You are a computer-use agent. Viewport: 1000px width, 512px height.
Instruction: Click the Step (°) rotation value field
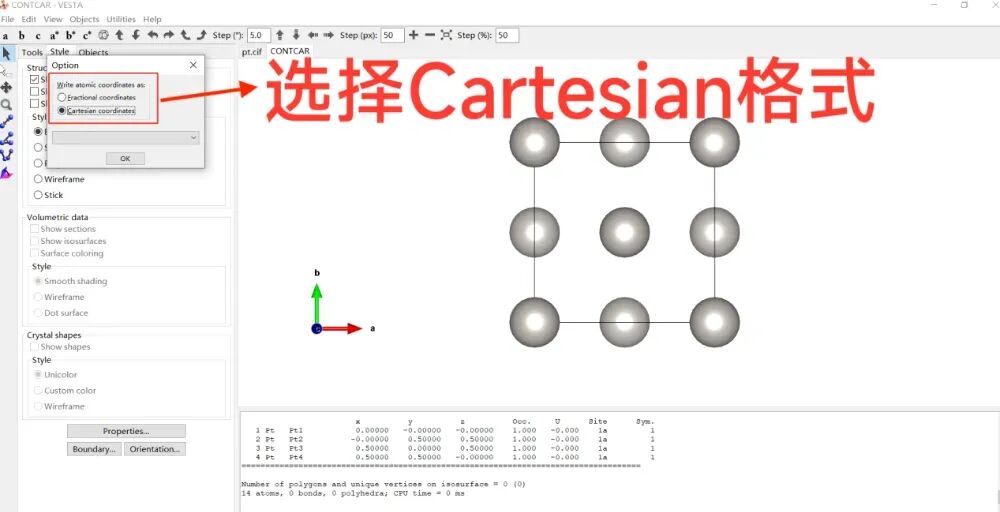pos(259,35)
